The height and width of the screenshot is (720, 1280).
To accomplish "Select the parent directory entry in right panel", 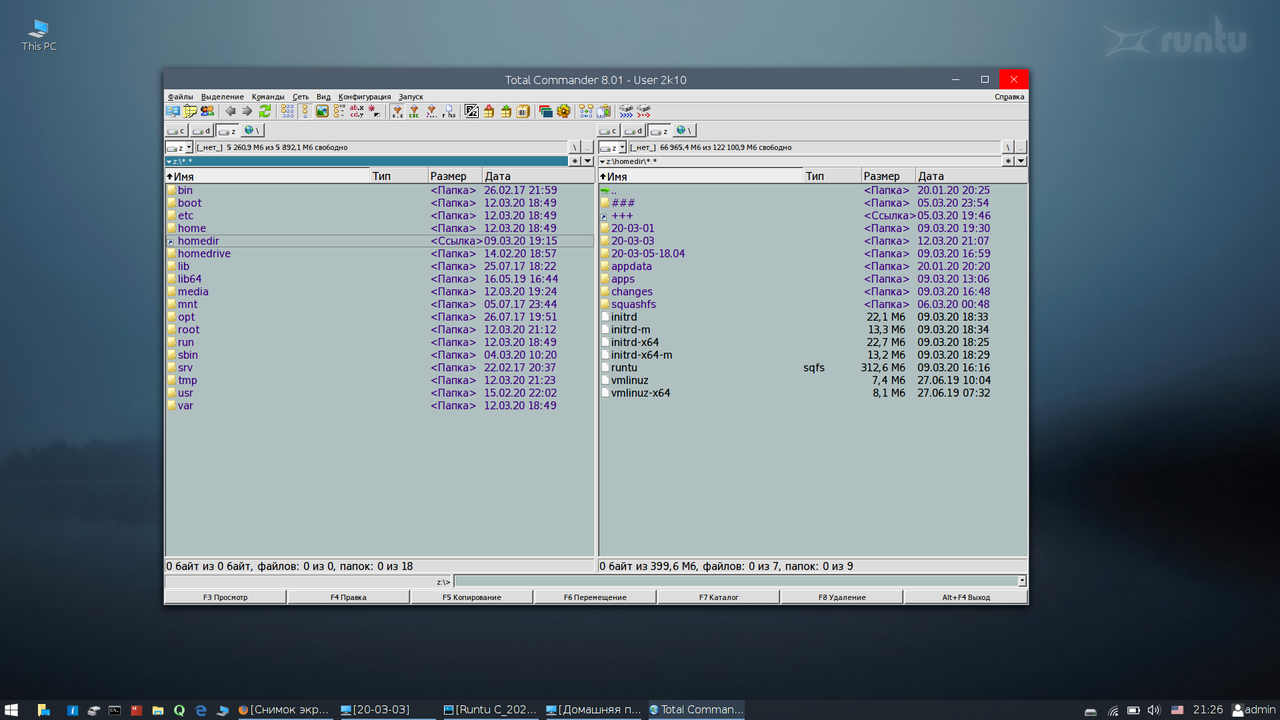I will pos(813,190).
